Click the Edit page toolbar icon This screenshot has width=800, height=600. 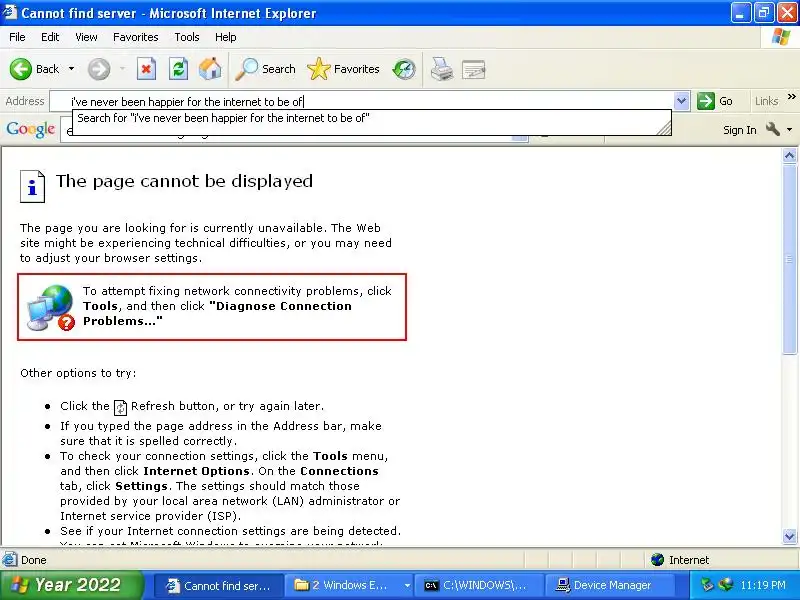coord(473,69)
